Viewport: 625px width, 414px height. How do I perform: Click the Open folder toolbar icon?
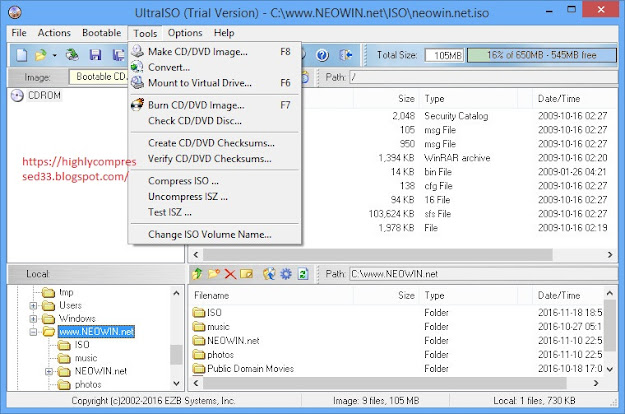click(41, 55)
